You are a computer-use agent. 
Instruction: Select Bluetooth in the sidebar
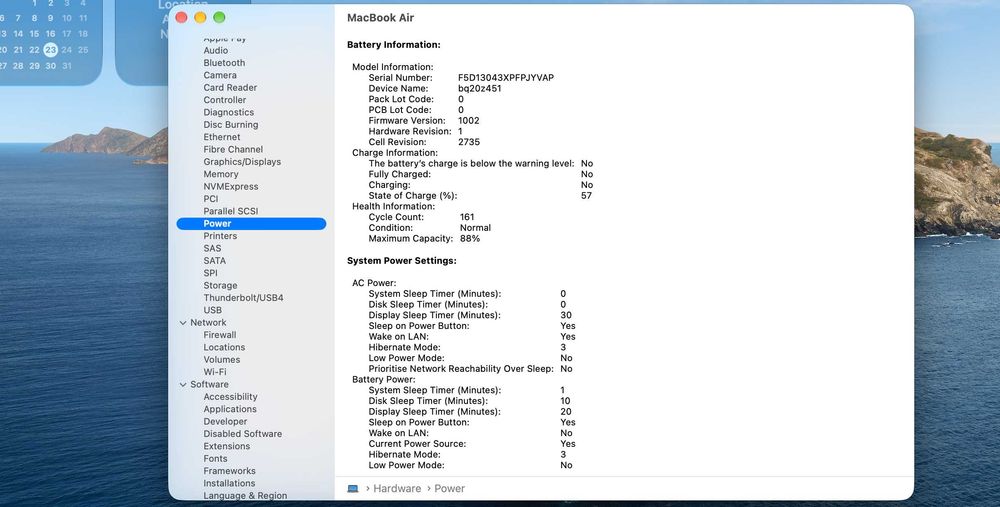(224, 62)
